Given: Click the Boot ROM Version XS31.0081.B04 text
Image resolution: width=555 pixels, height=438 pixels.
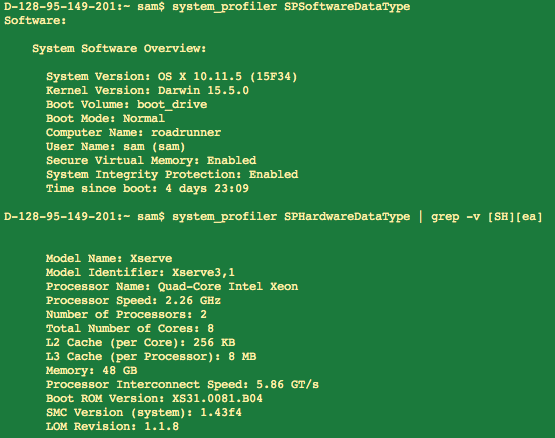Looking at the screenshot, I should (x=154, y=399).
